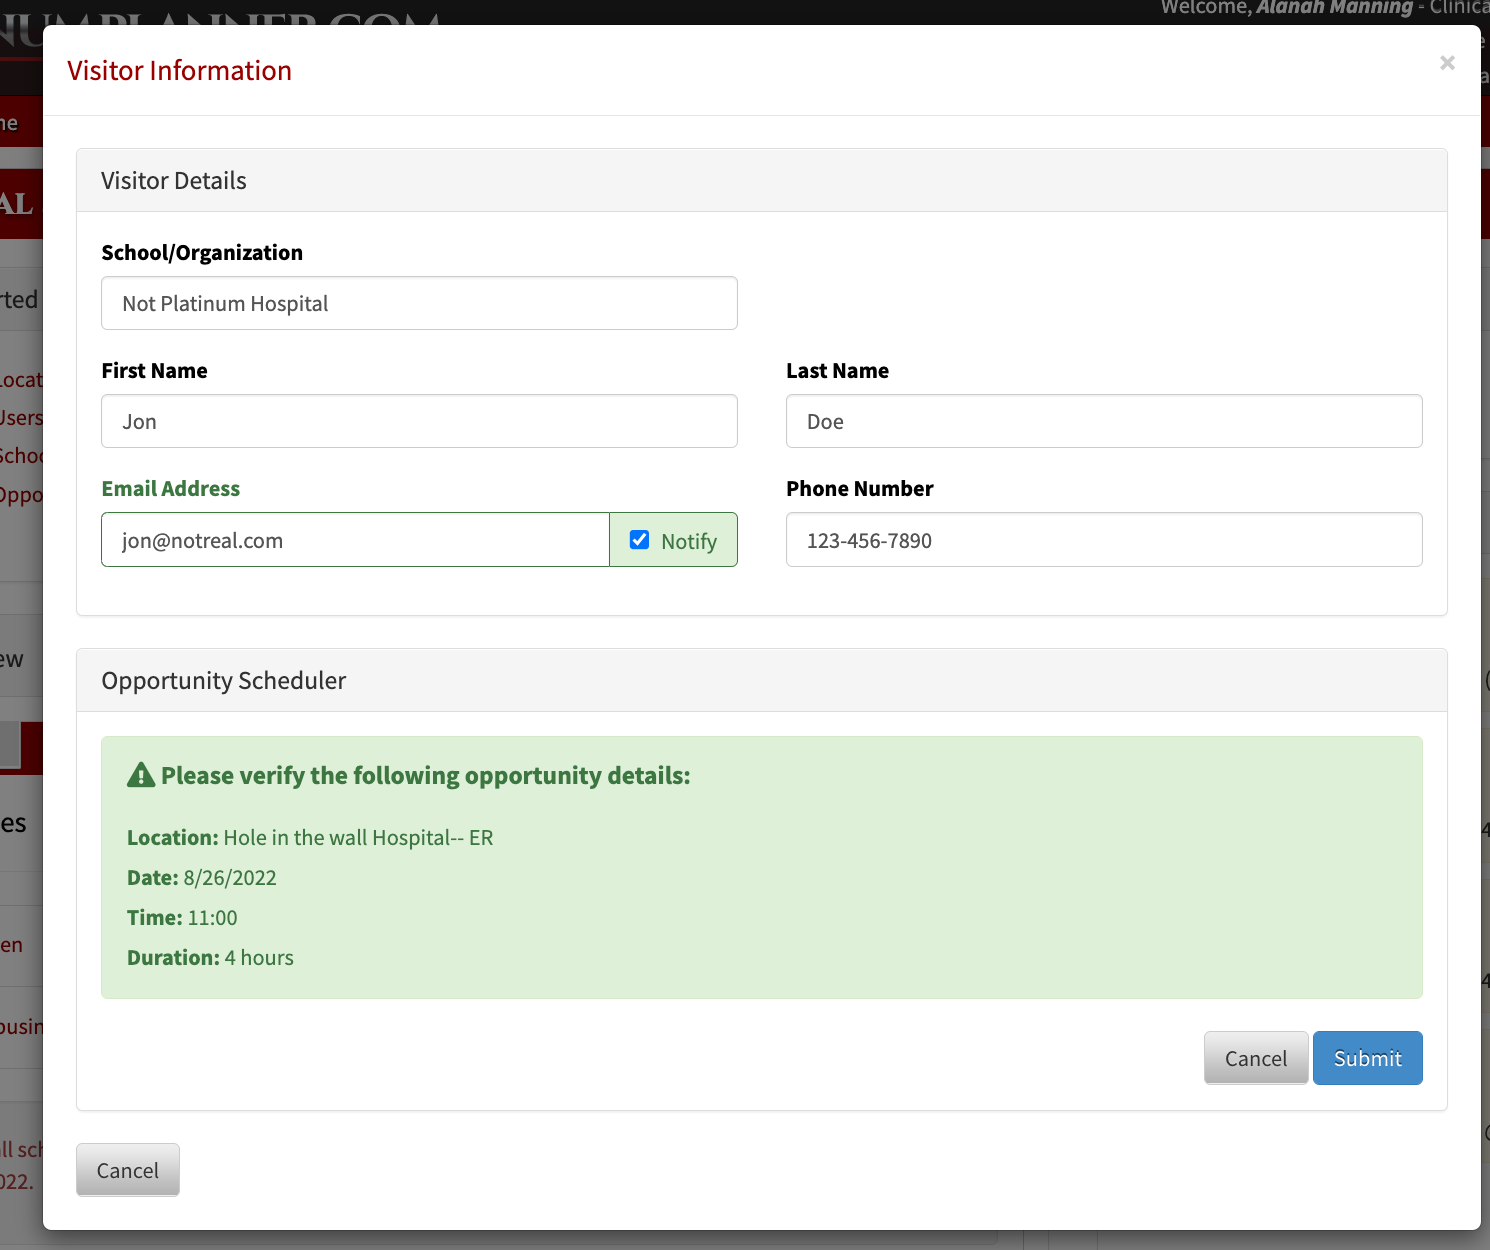Edit the Phone Number field
The image size is (1490, 1250).
(1104, 539)
